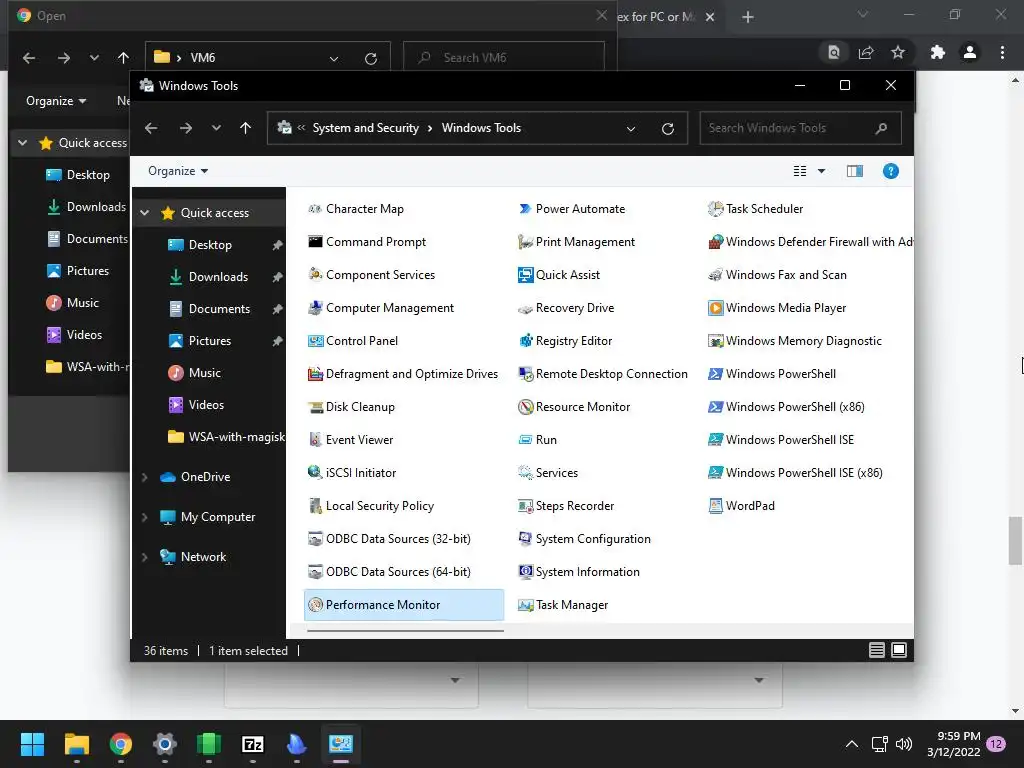1024x768 pixels.
Task: Open System Configuration
Action: coord(584,539)
